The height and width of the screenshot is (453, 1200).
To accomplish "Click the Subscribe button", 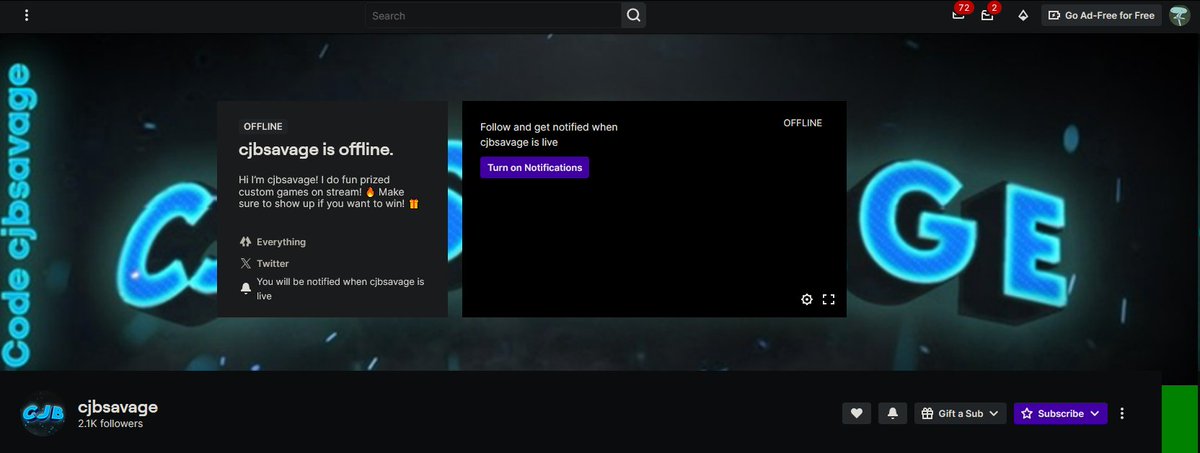I will coord(1061,413).
